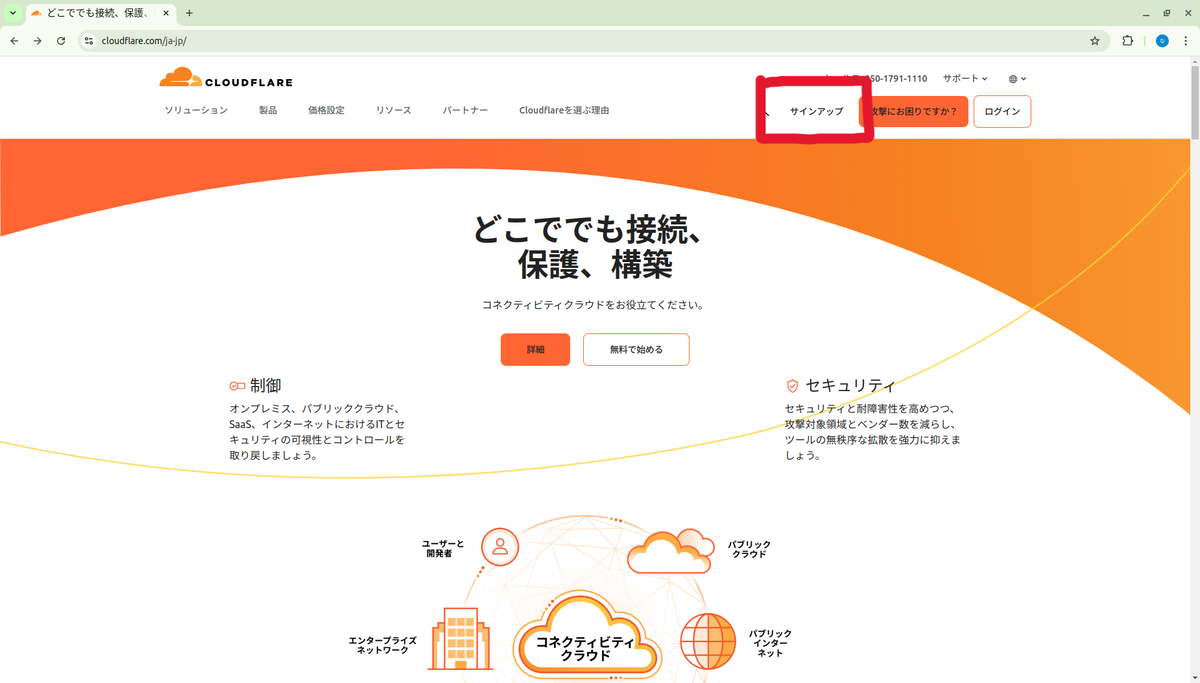This screenshot has width=1200, height=683.
Task: Click the orange 詳細 button
Action: pos(535,350)
